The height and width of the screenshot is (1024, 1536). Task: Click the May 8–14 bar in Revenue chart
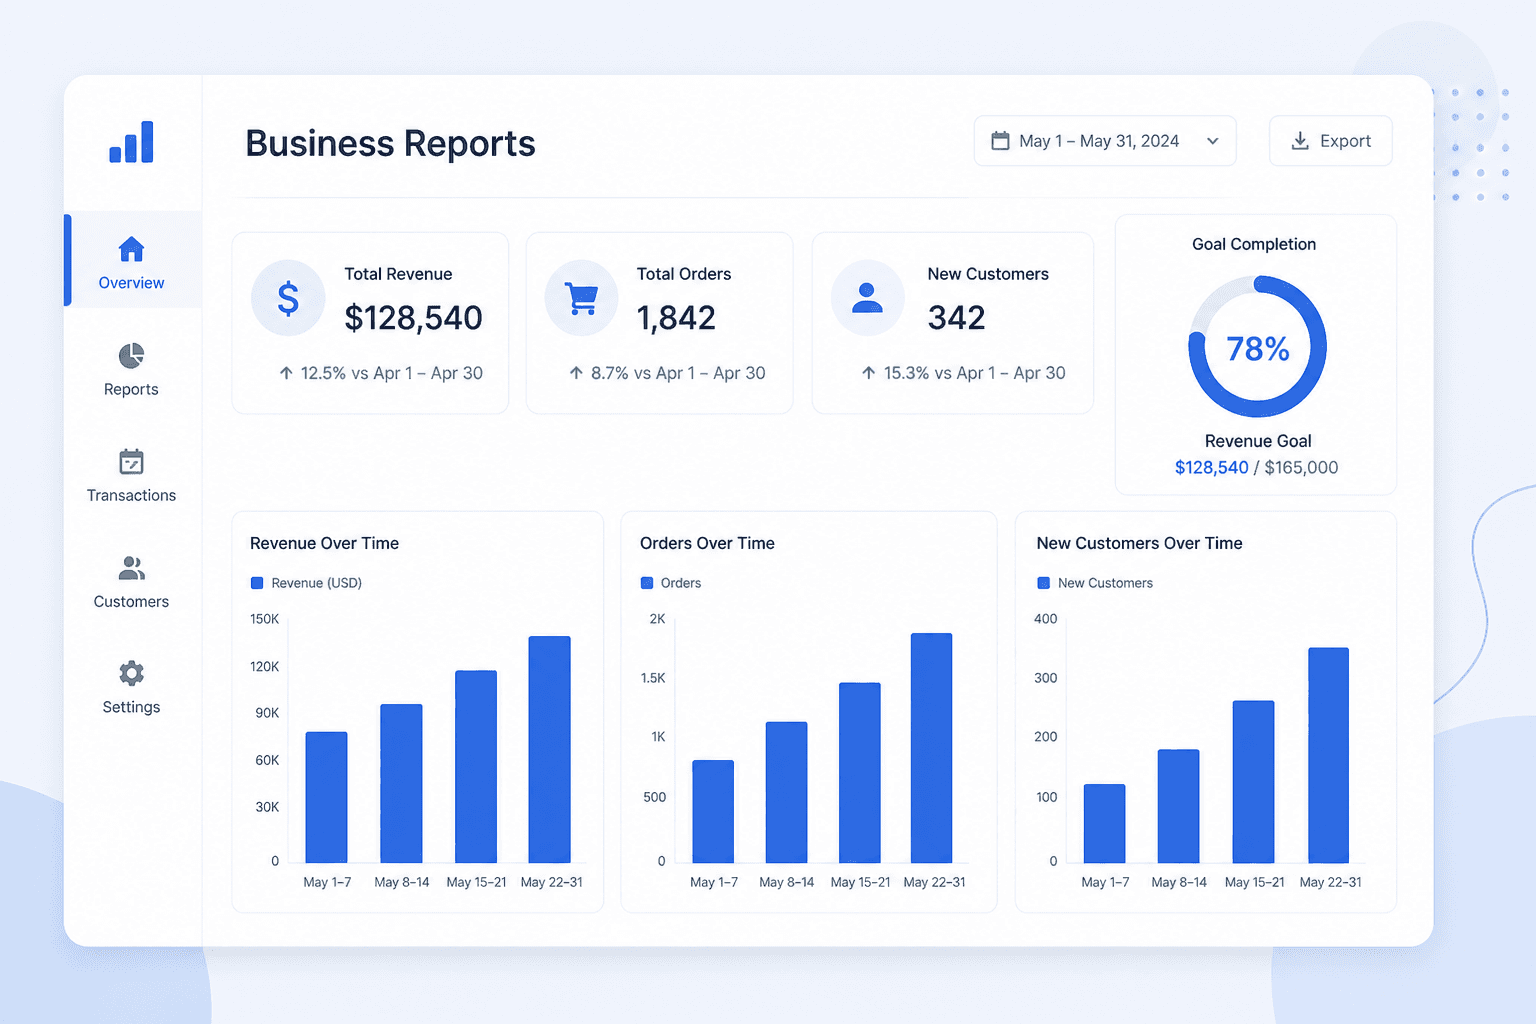pyautogui.click(x=401, y=783)
